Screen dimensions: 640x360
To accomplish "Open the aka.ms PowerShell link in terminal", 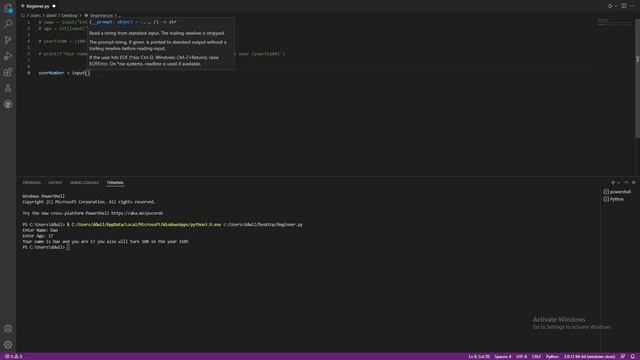I will [x=137, y=213].
